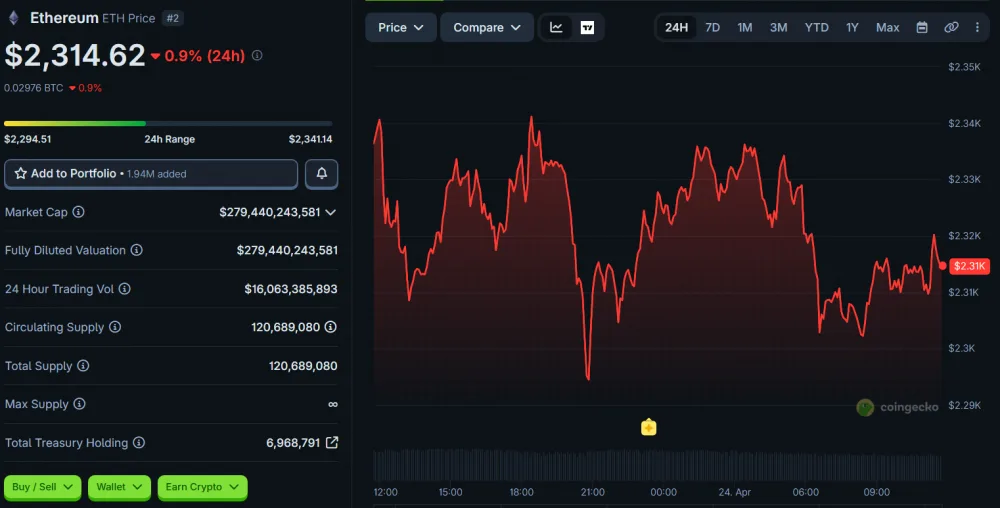Click the $2,314.62 price text
1000x508 pixels.
point(75,55)
